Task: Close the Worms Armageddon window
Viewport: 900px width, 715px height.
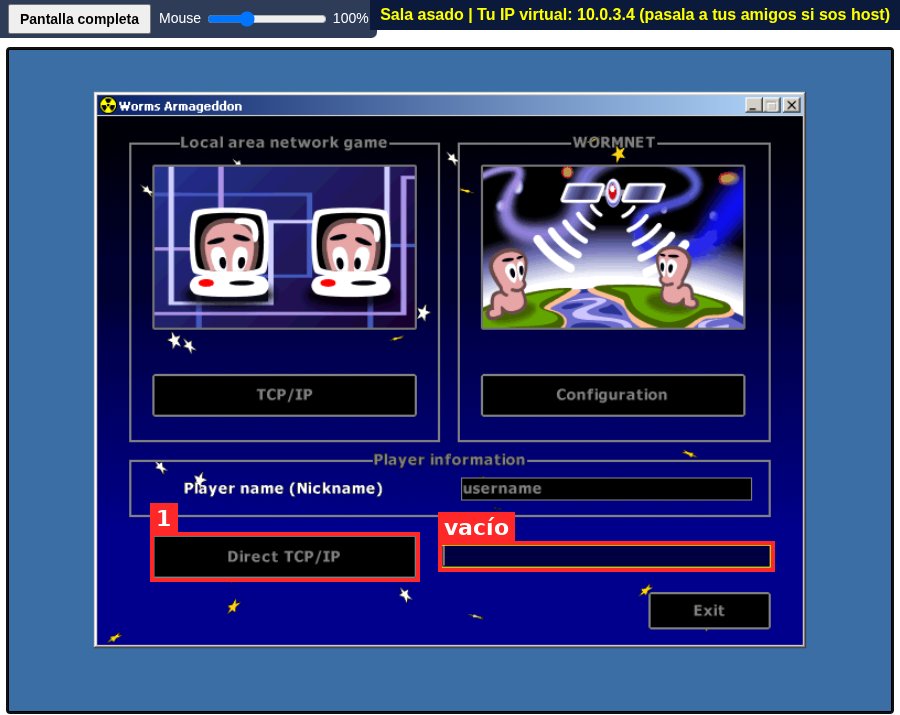Action: point(792,105)
